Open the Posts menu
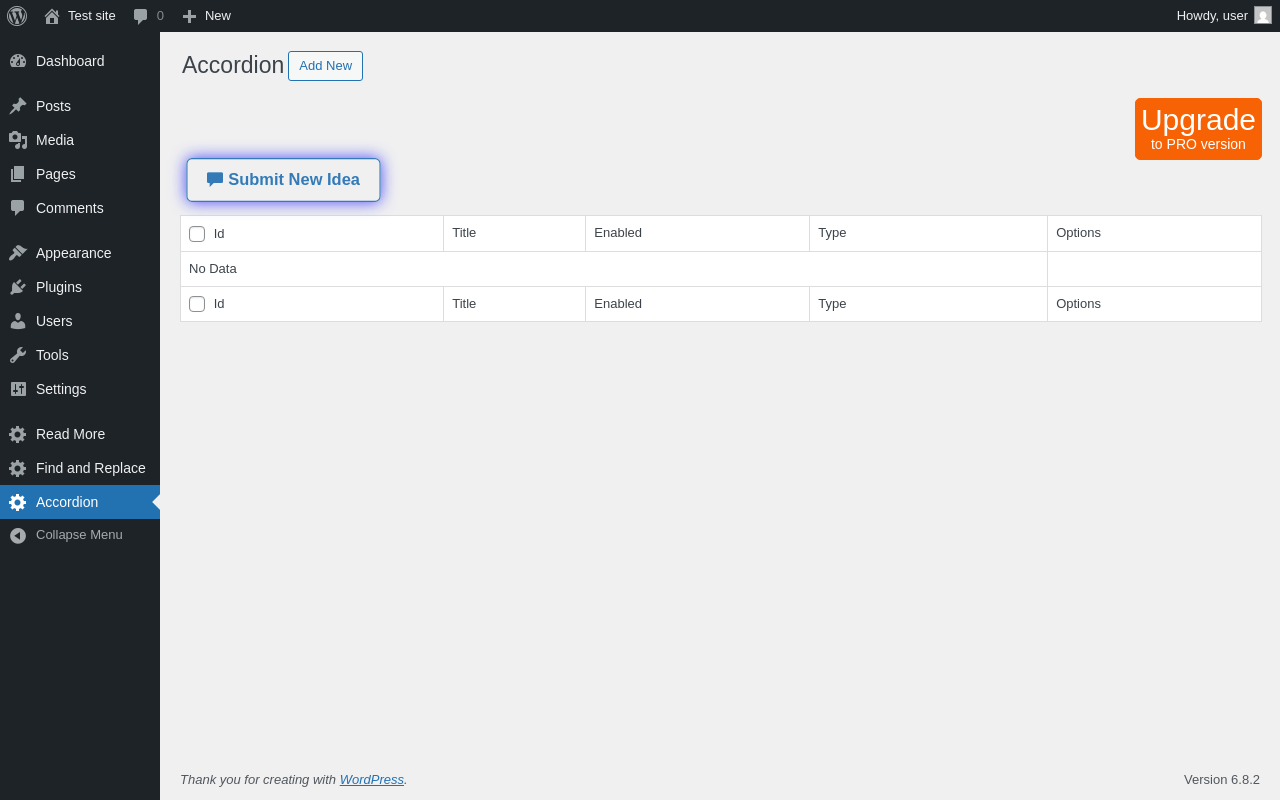The height and width of the screenshot is (800, 1280). click(x=80, y=106)
